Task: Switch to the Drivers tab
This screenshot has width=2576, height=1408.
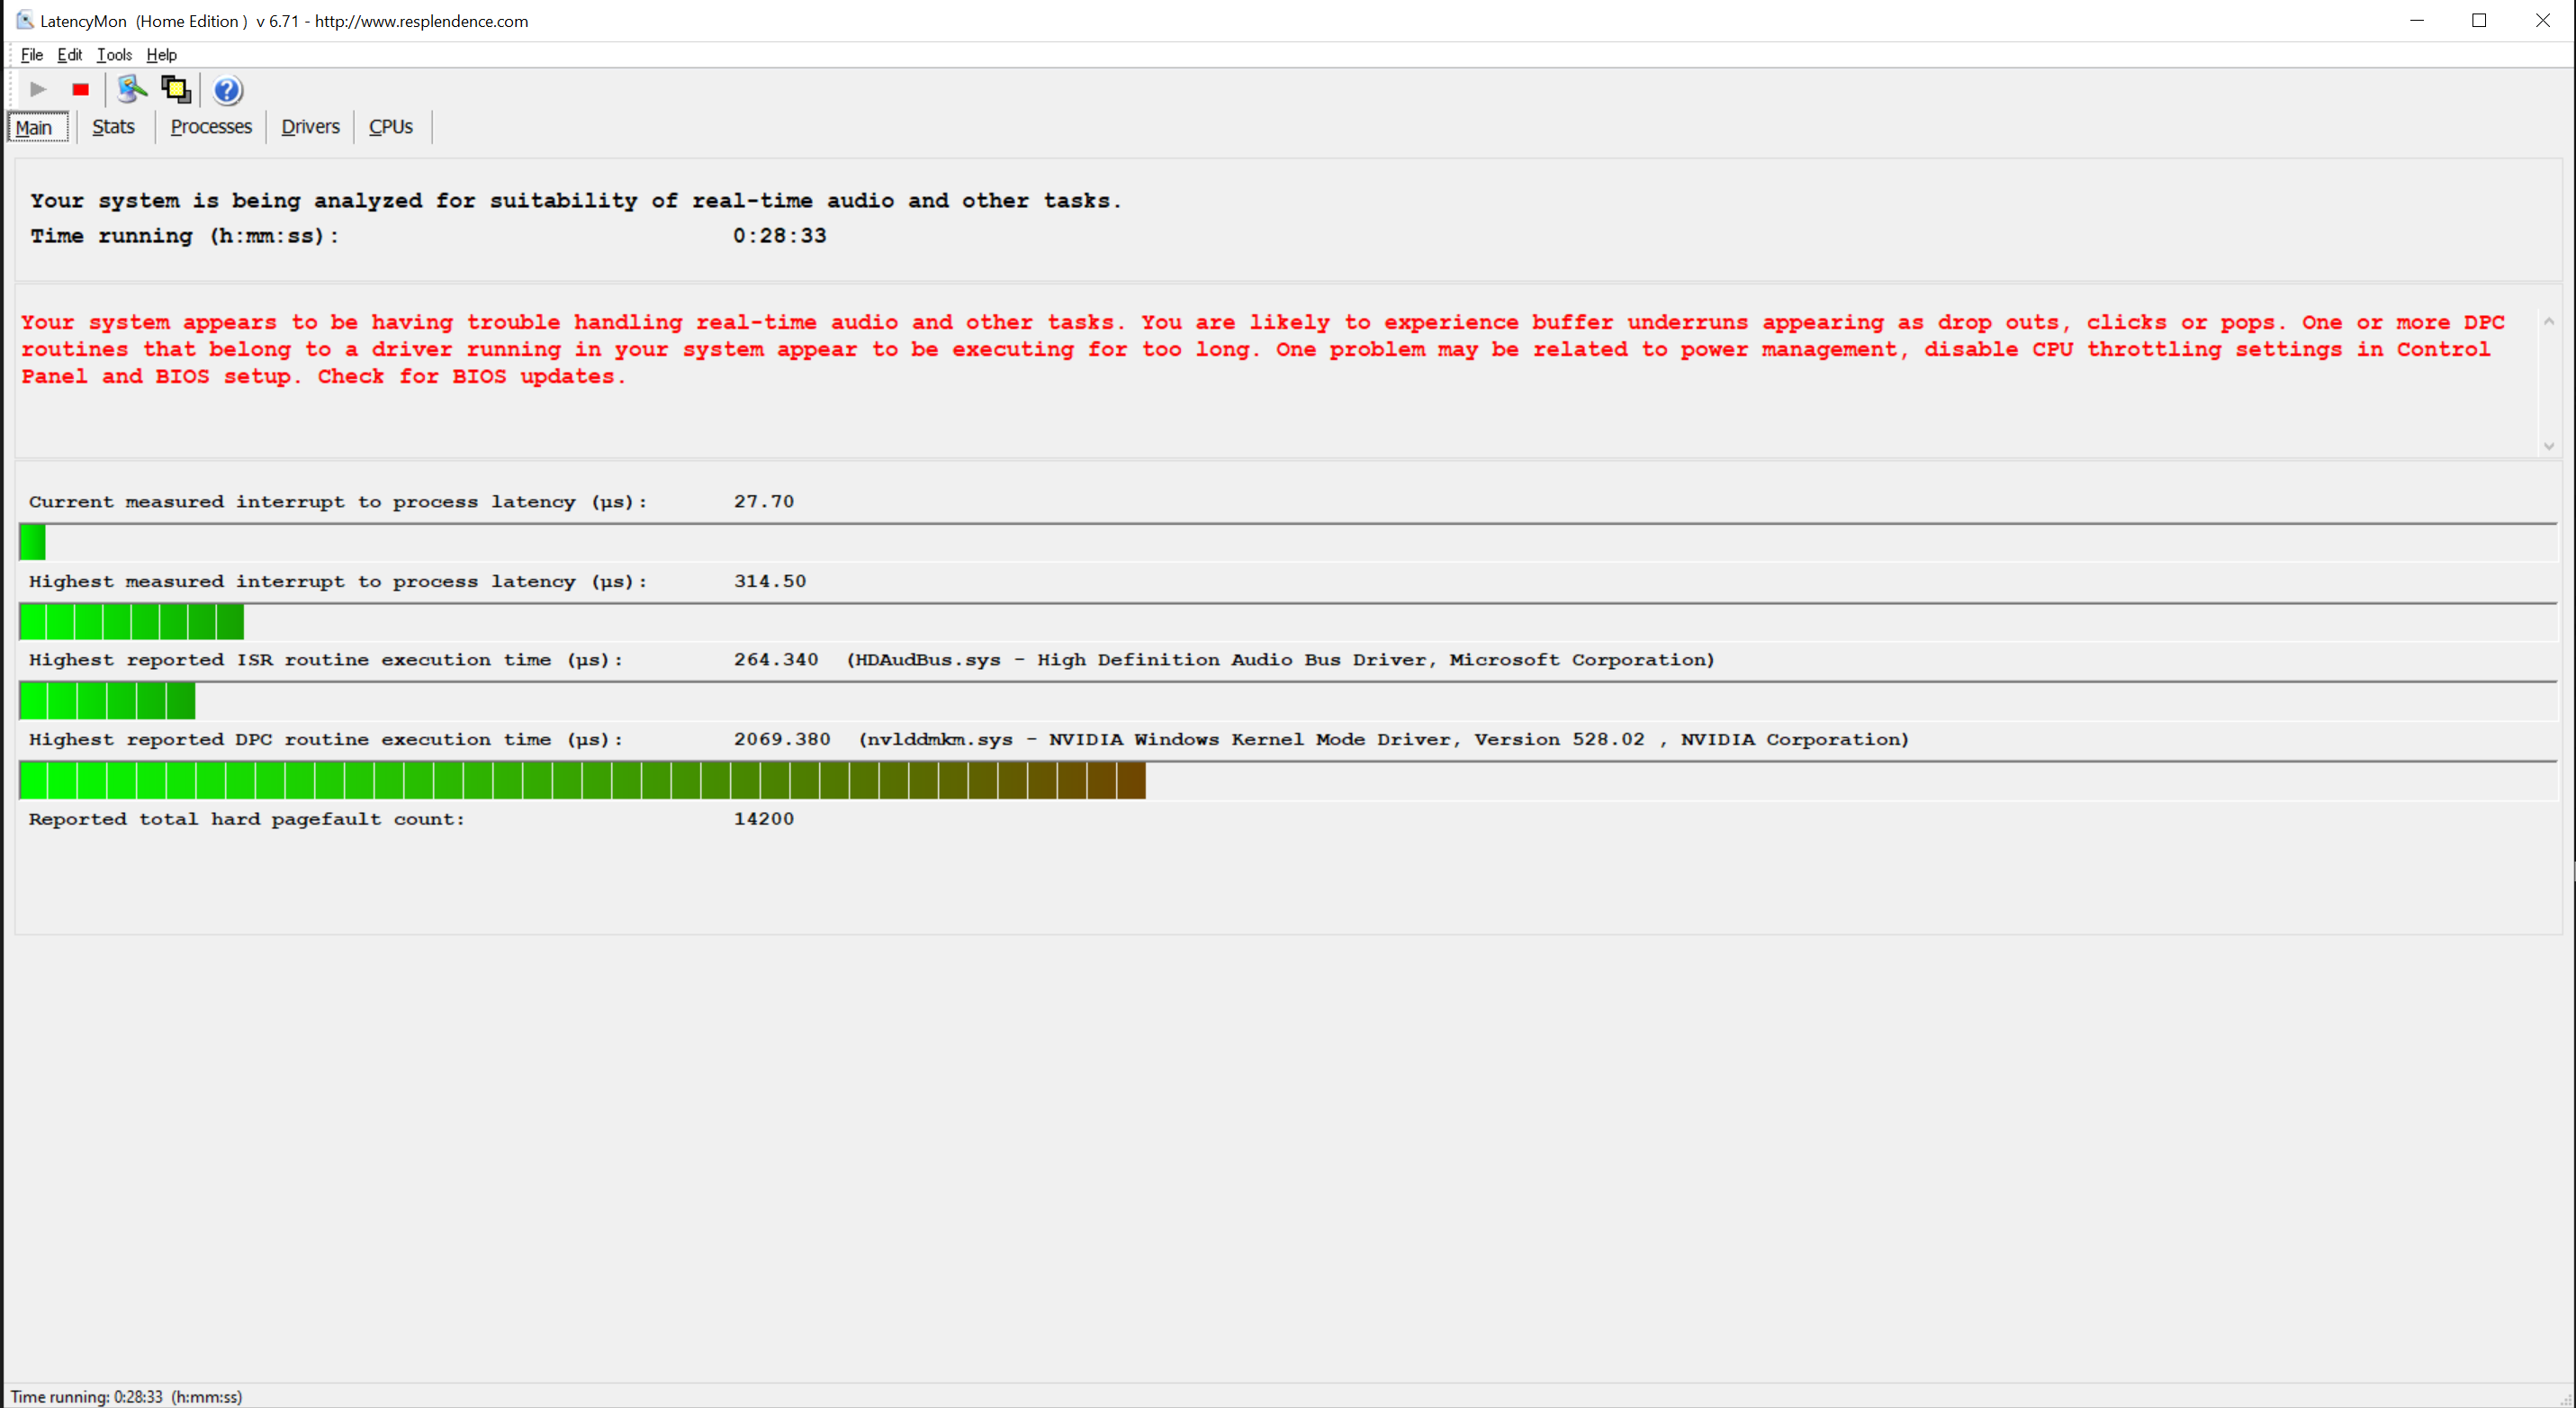Action: (x=310, y=127)
